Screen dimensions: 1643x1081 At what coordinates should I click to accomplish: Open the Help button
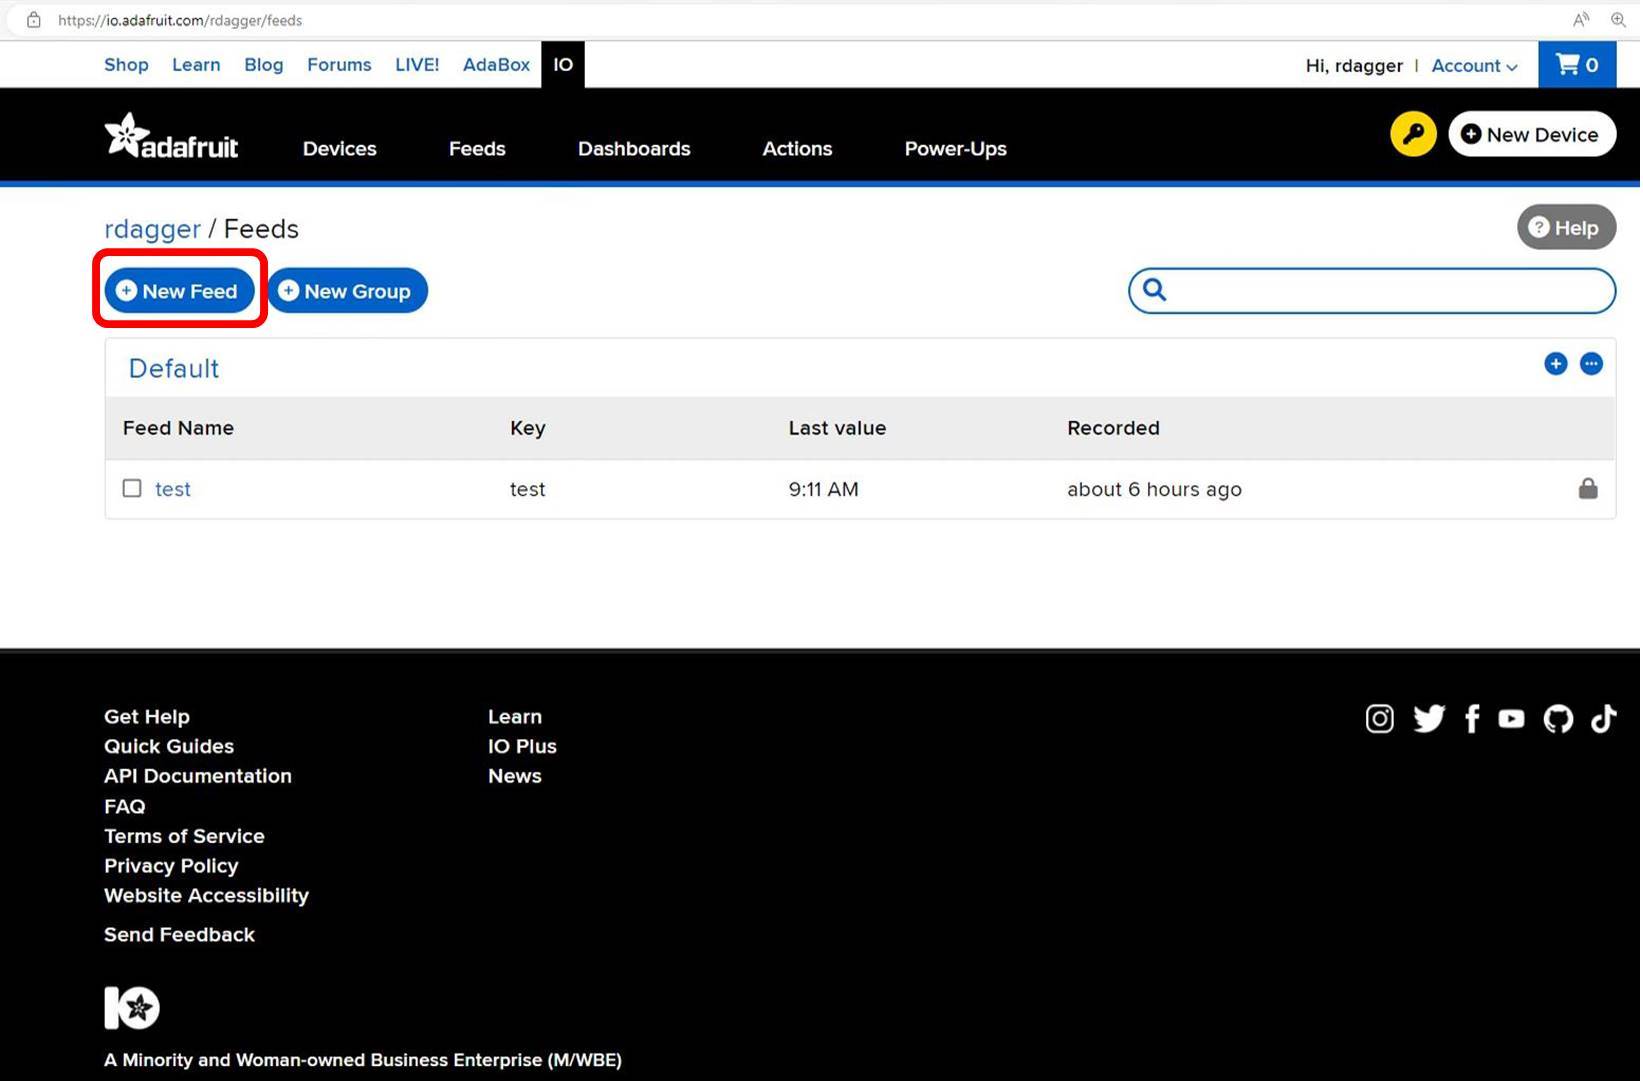[1569, 228]
